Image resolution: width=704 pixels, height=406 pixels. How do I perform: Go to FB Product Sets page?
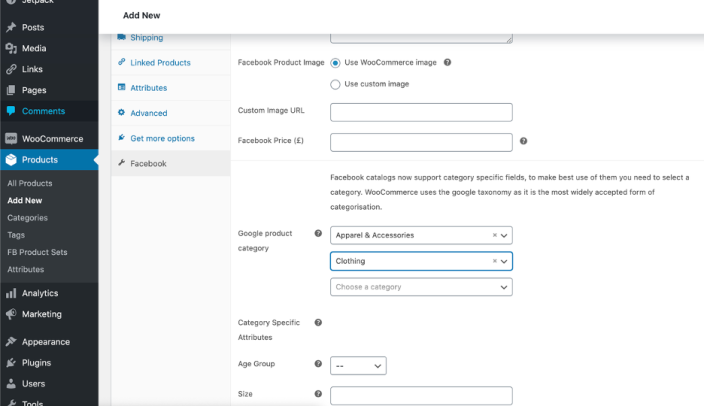tap(37, 252)
